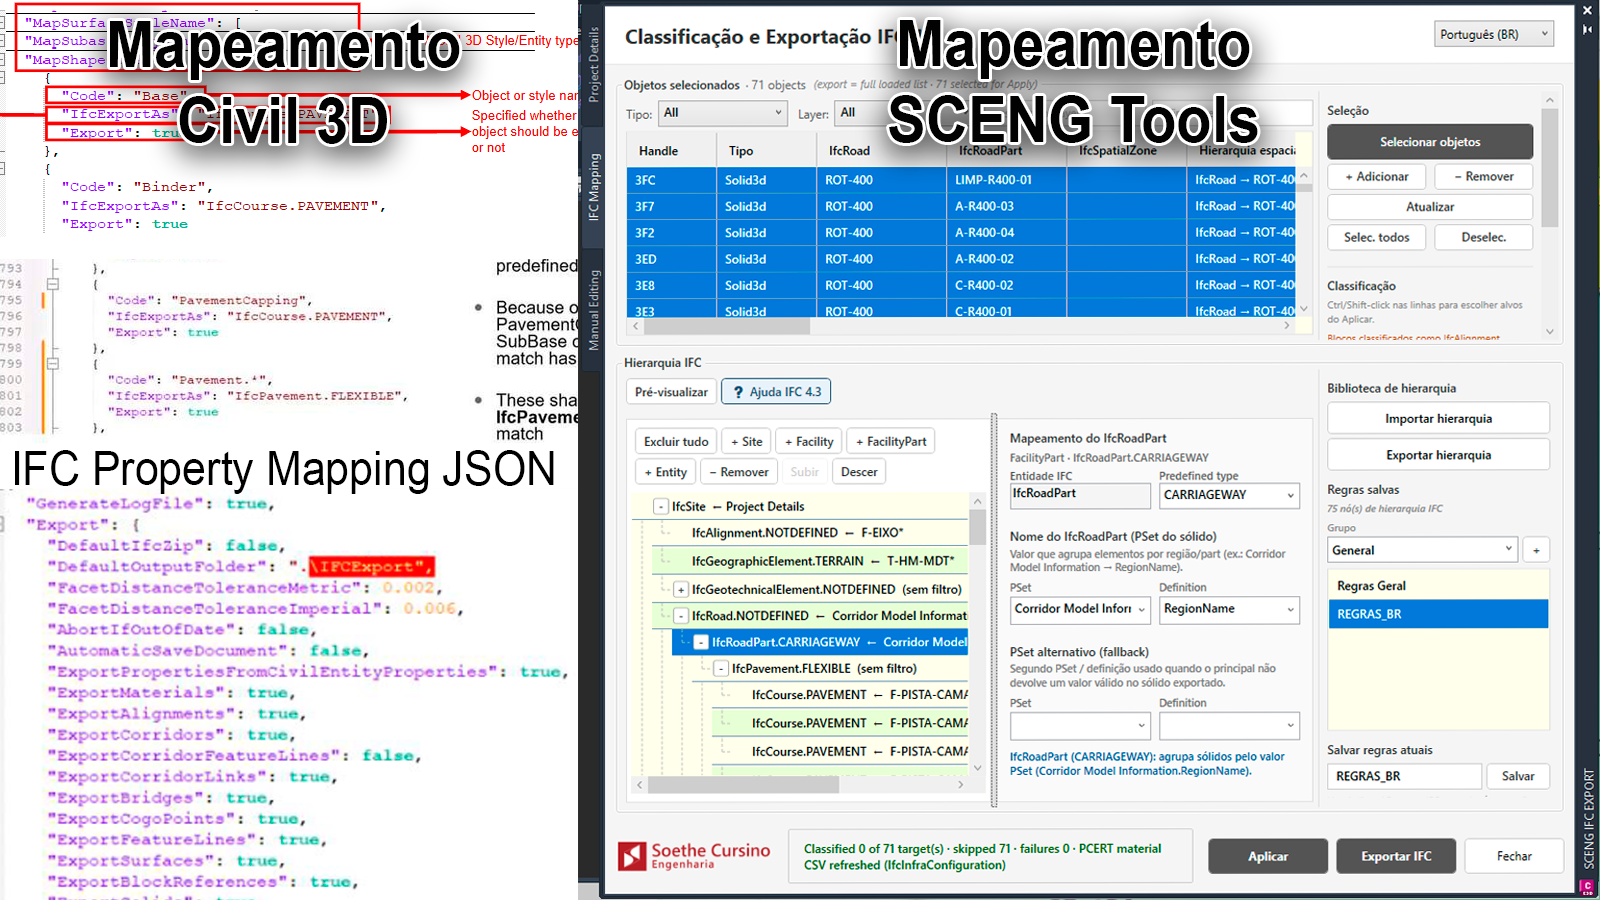This screenshot has width=1600, height=900.
Task: Click the Selec. todos button
Action: 1376,237
